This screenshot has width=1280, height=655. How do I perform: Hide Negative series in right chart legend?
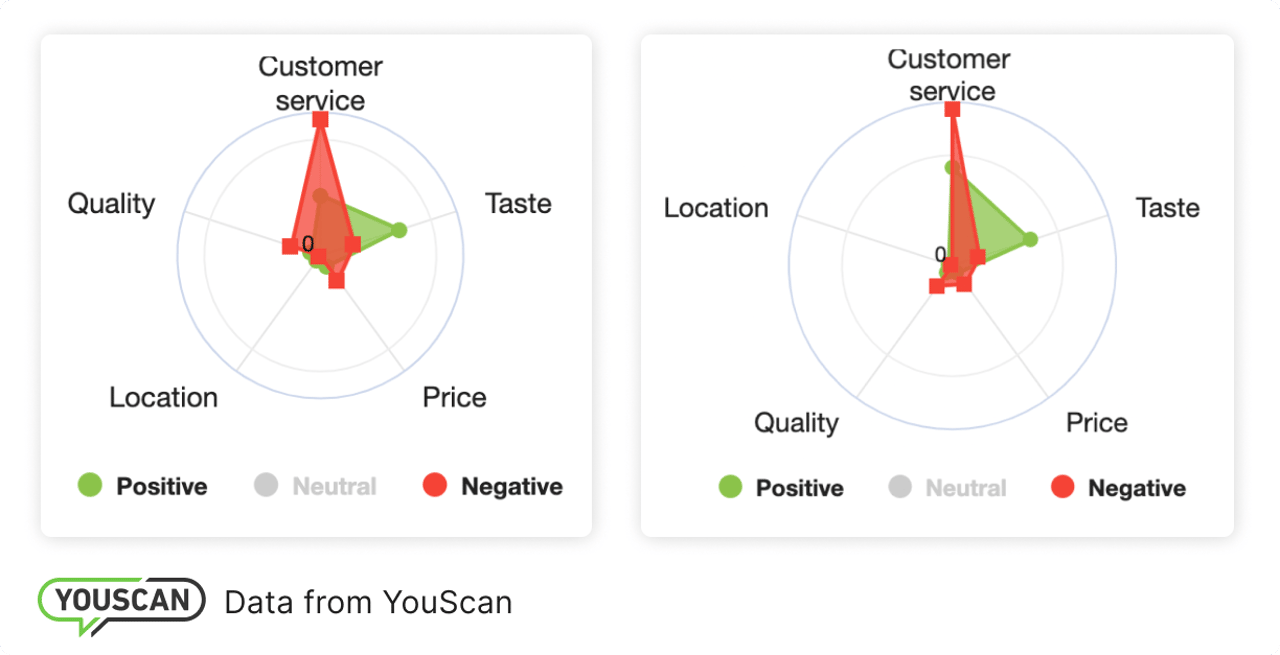click(1118, 488)
